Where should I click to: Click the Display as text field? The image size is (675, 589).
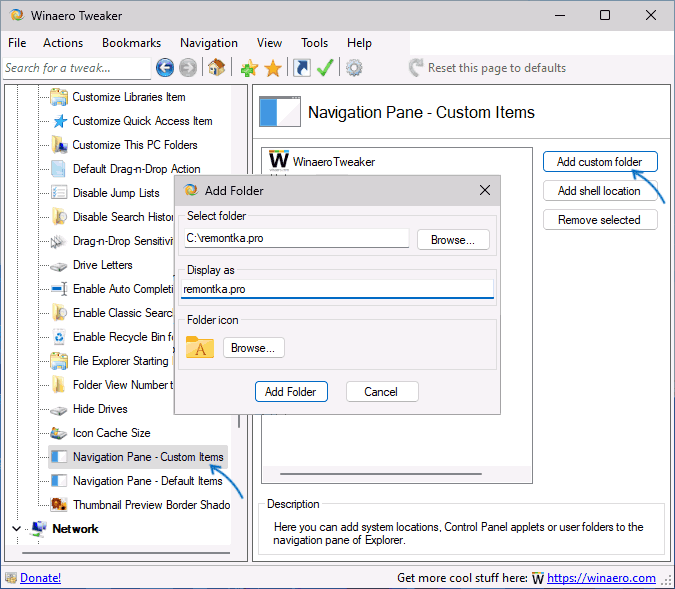337,289
